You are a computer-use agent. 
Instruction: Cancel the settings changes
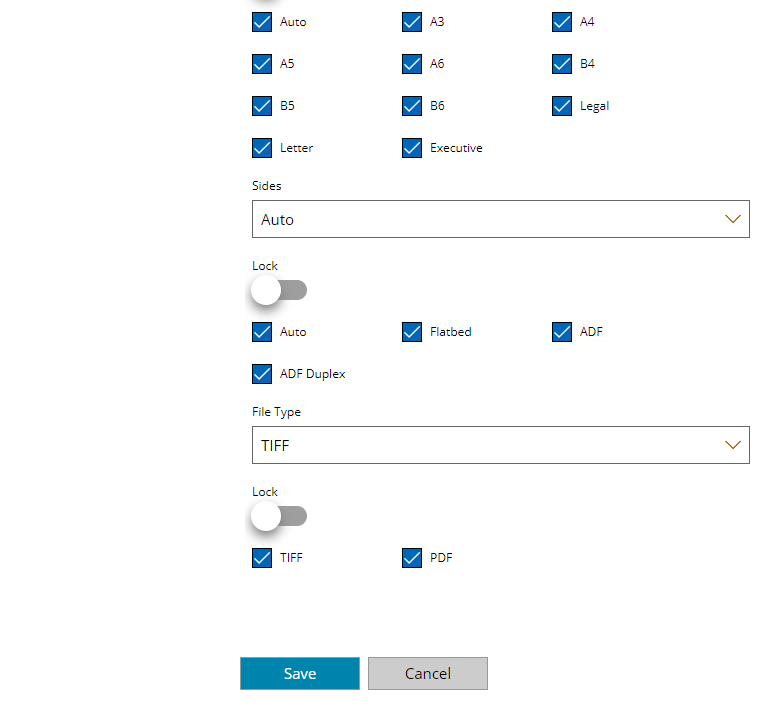[x=428, y=673]
